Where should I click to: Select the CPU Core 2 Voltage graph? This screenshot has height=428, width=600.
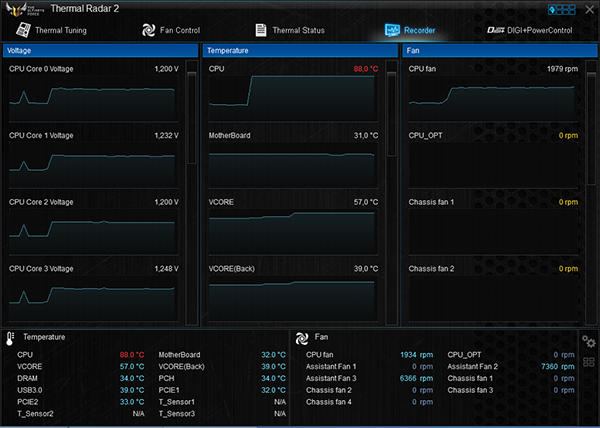click(93, 232)
